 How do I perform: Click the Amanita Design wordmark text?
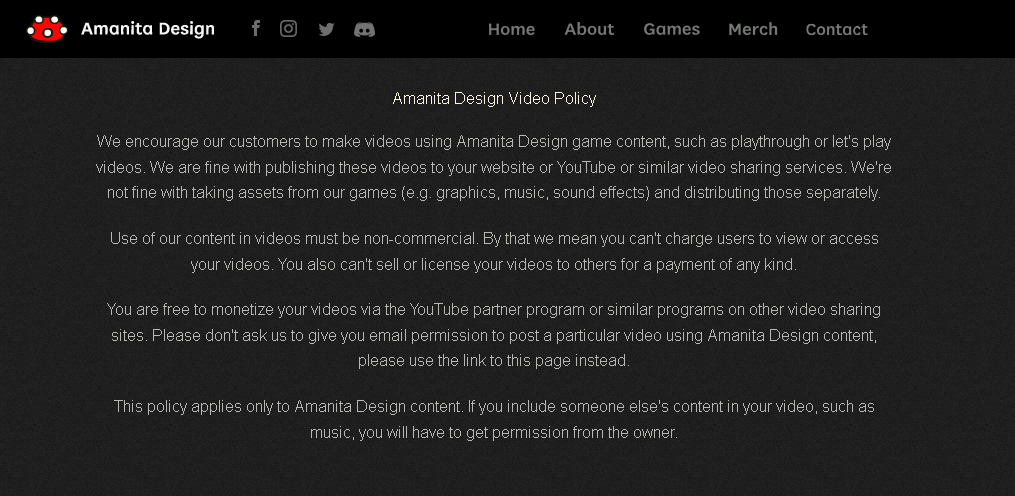[148, 29]
